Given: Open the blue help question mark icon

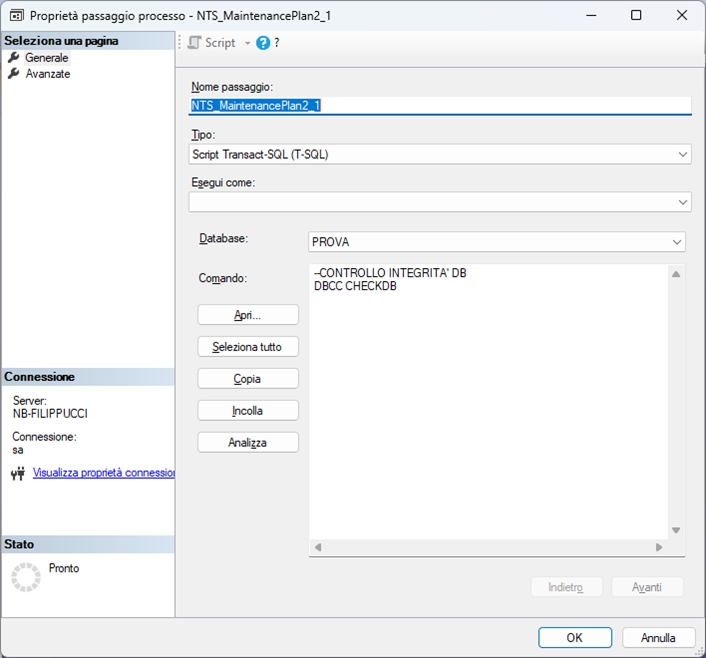Looking at the screenshot, I should click(263, 43).
